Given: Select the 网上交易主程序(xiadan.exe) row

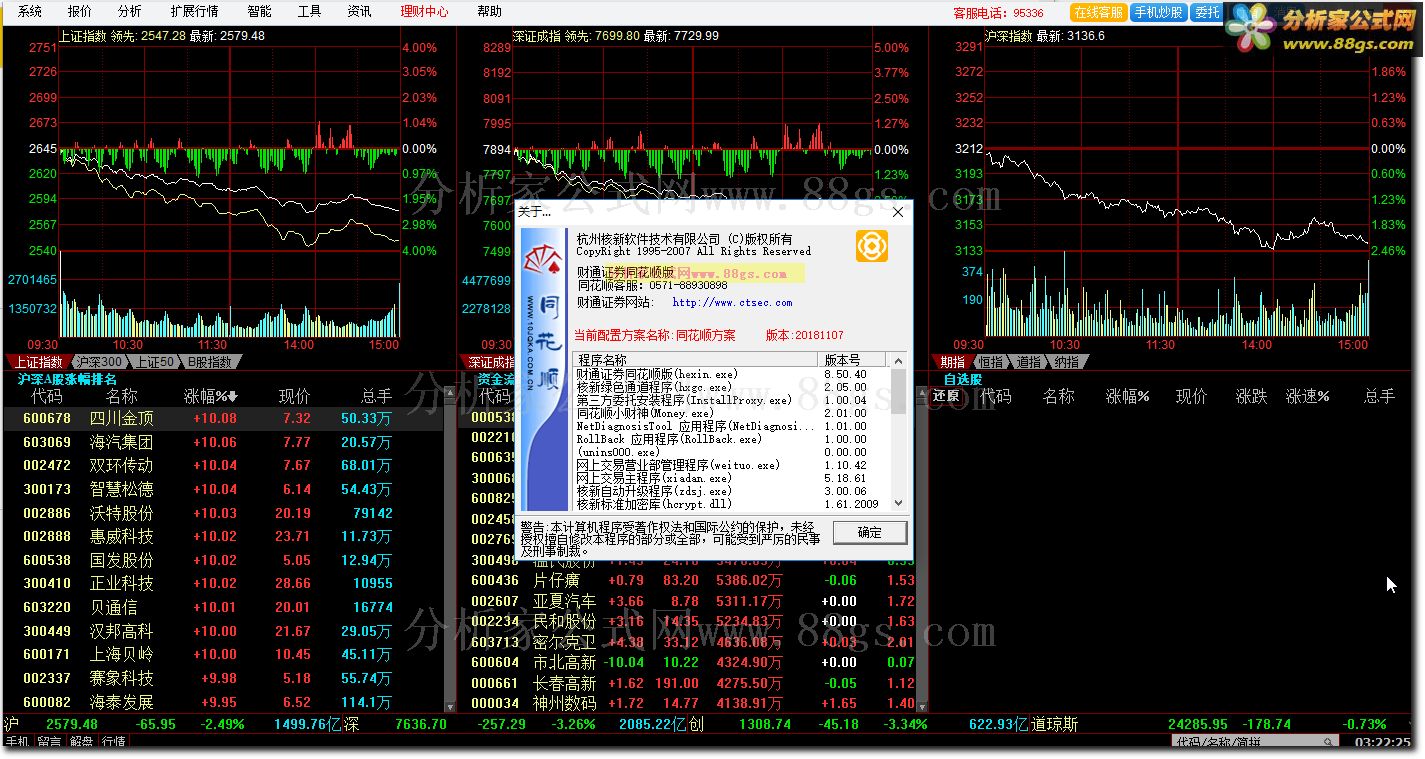Looking at the screenshot, I should [731, 478].
